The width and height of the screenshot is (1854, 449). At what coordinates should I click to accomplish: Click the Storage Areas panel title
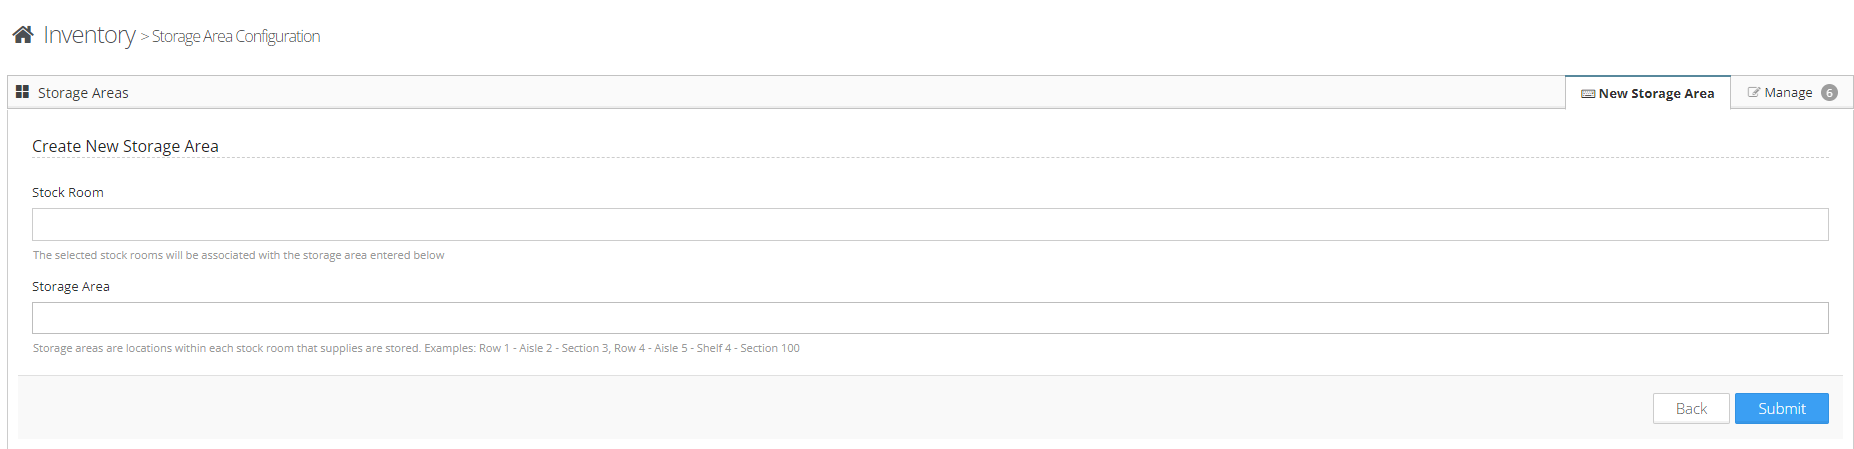(x=83, y=93)
